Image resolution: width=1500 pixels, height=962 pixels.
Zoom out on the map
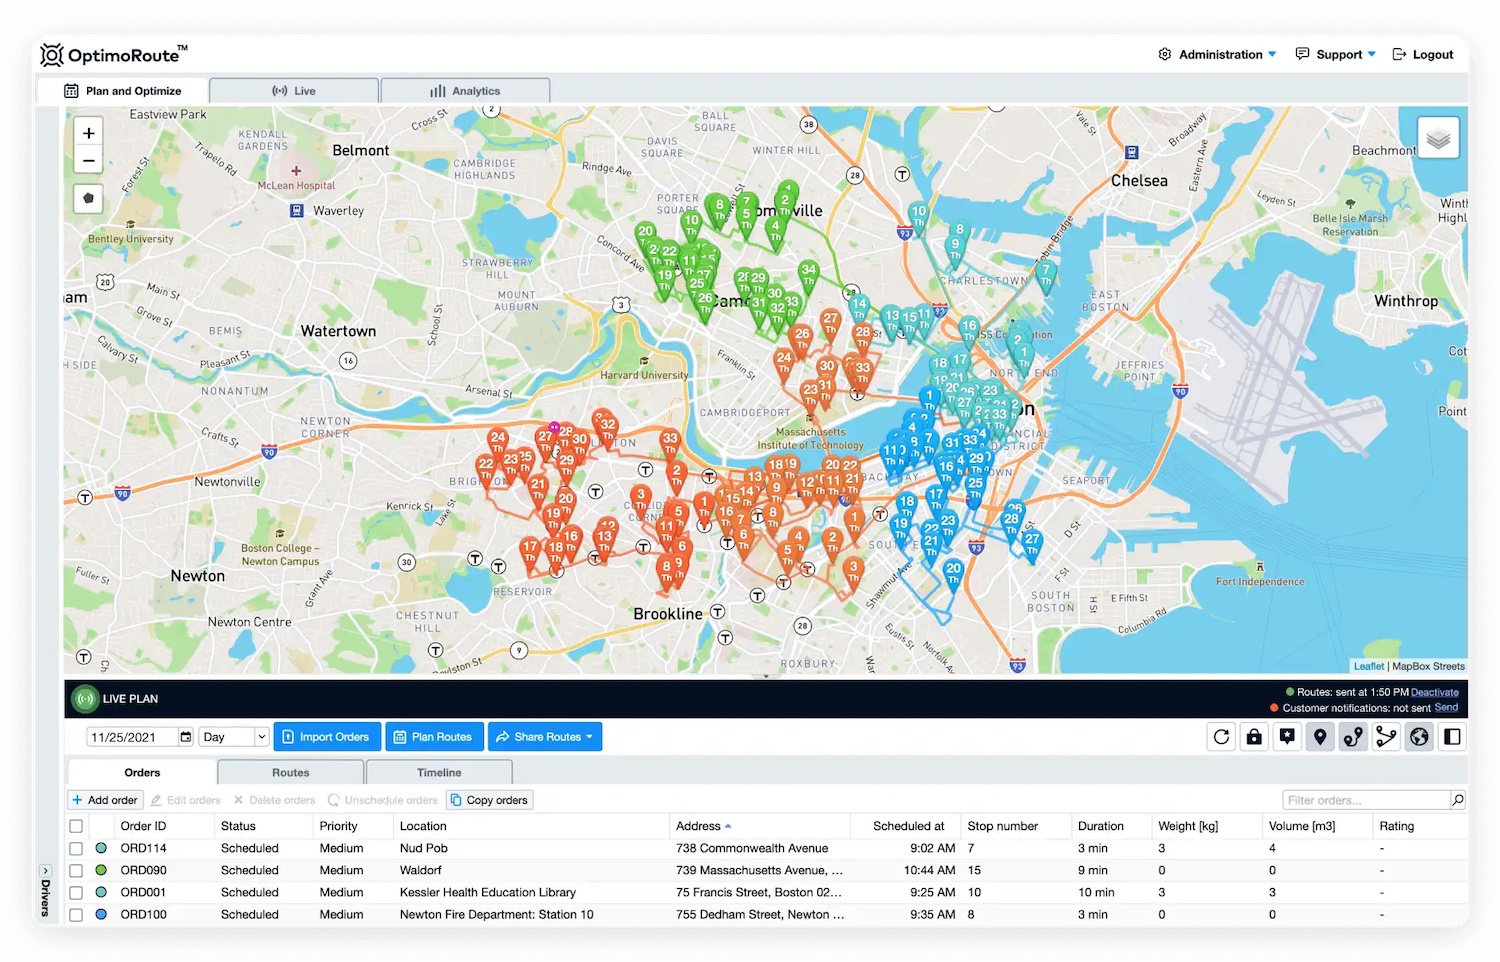tap(88, 160)
